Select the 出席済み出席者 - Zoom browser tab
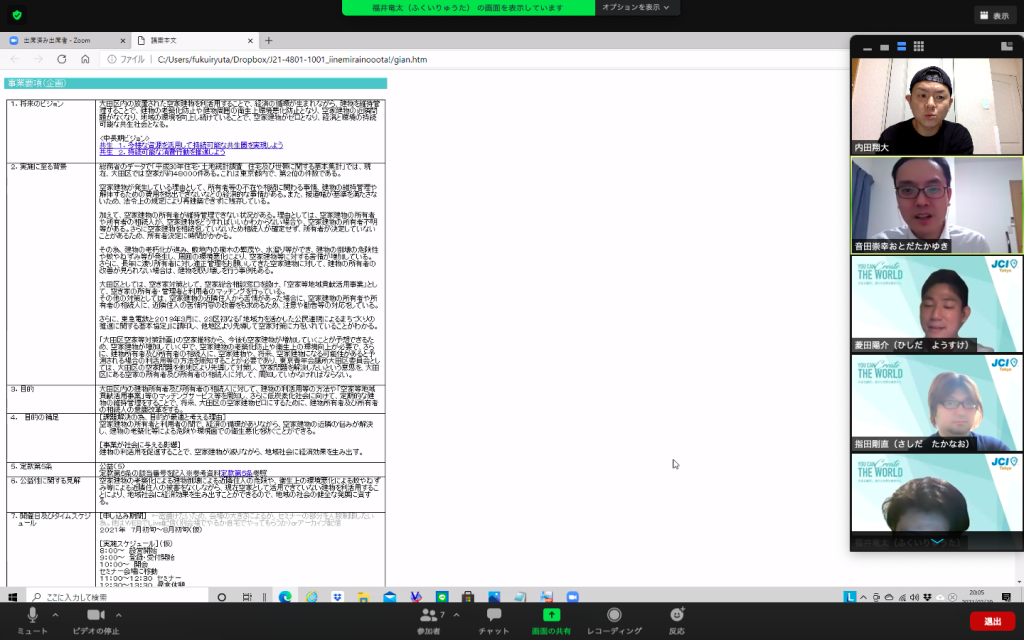The width and height of the screenshot is (1024, 640). point(58,41)
